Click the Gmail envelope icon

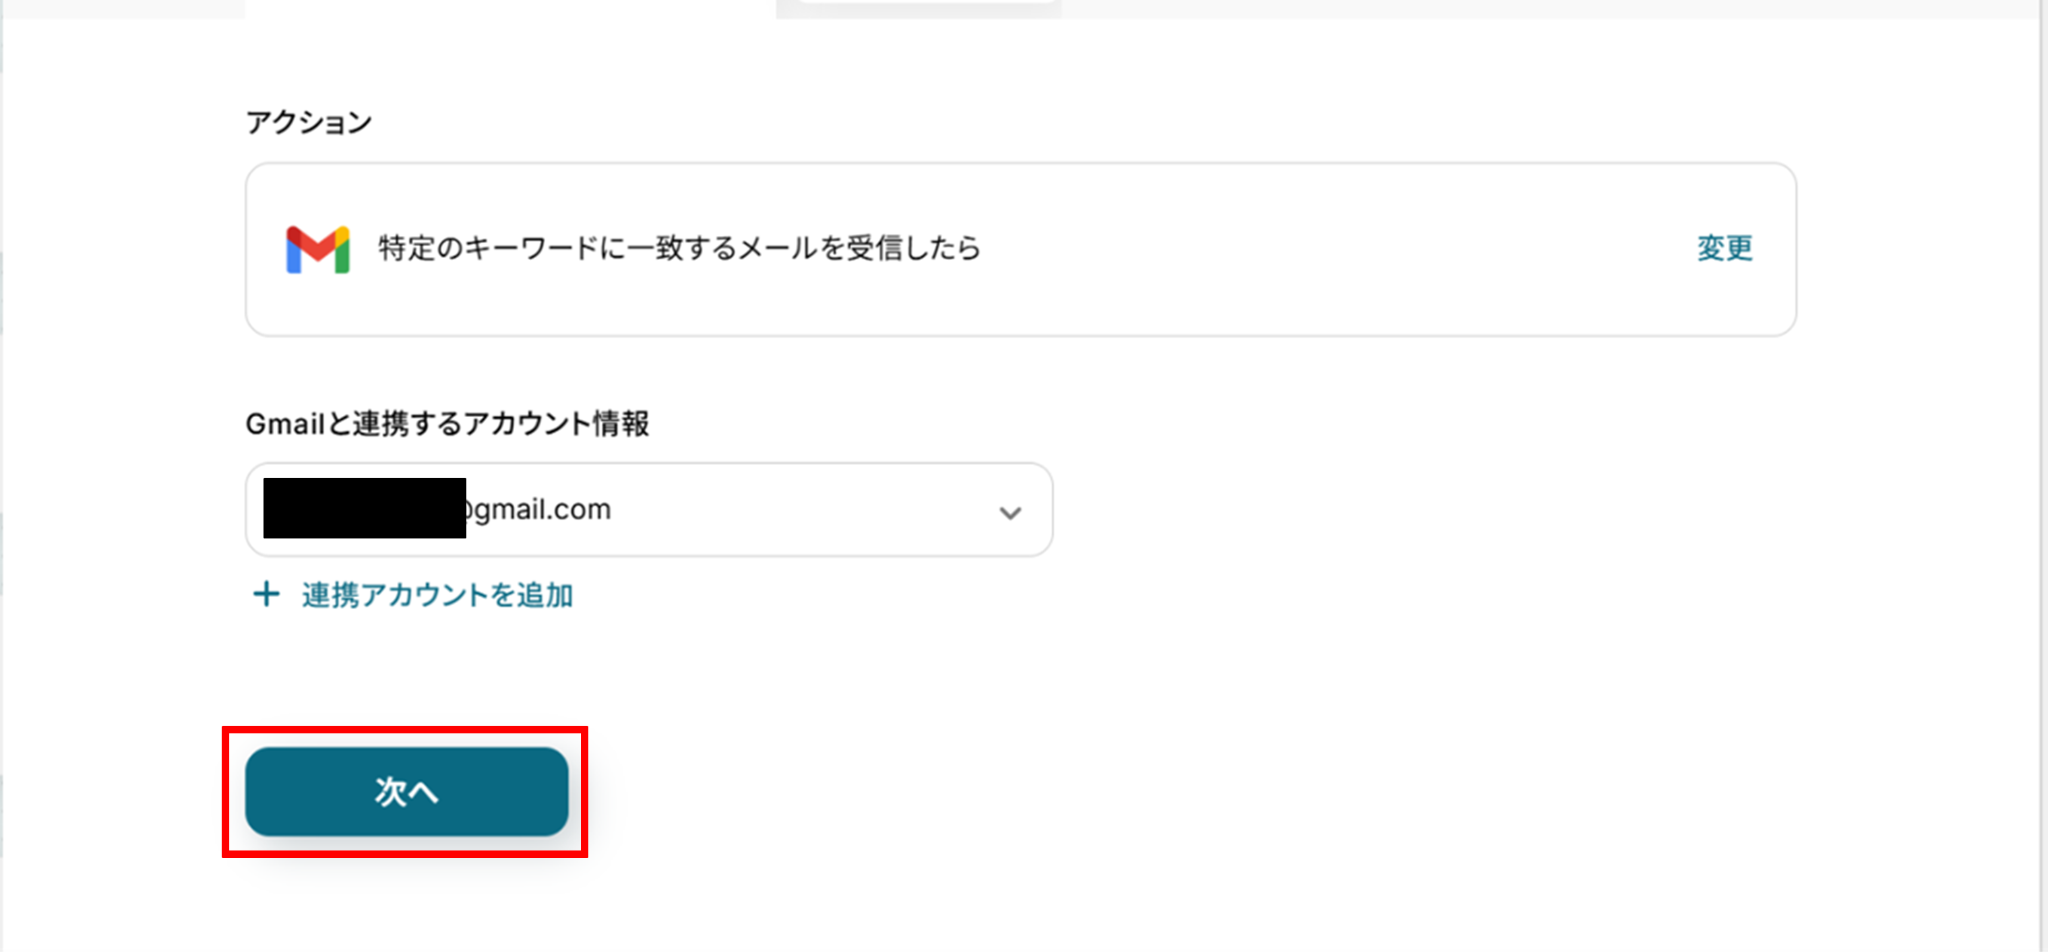point(317,249)
